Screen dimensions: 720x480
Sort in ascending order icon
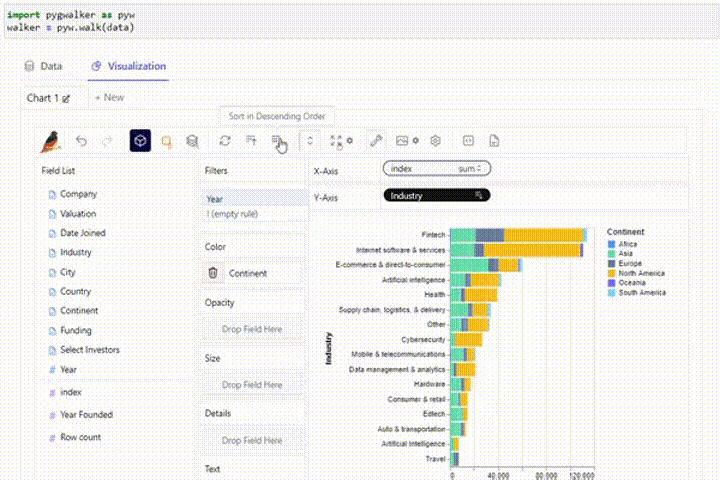(251, 141)
